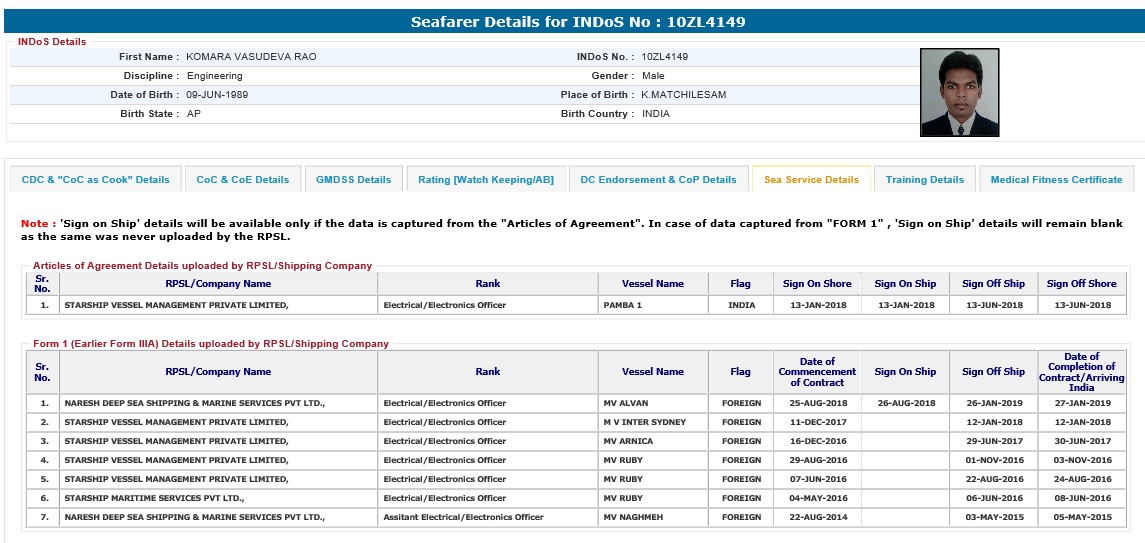
Task: Open the GMDSS Details tab
Action: pos(353,180)
